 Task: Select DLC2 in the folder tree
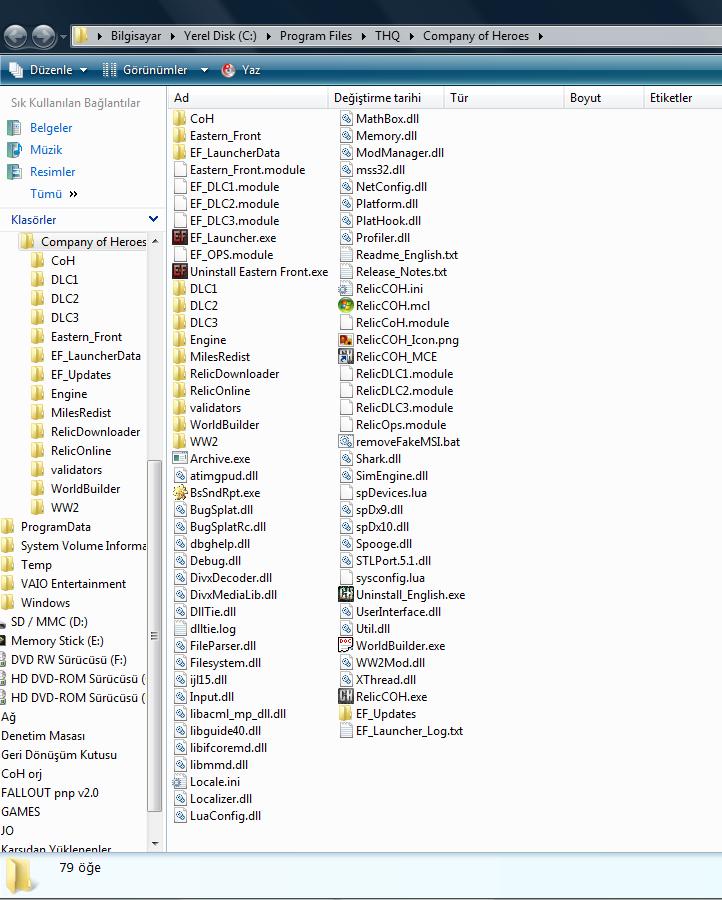[65, 298]
